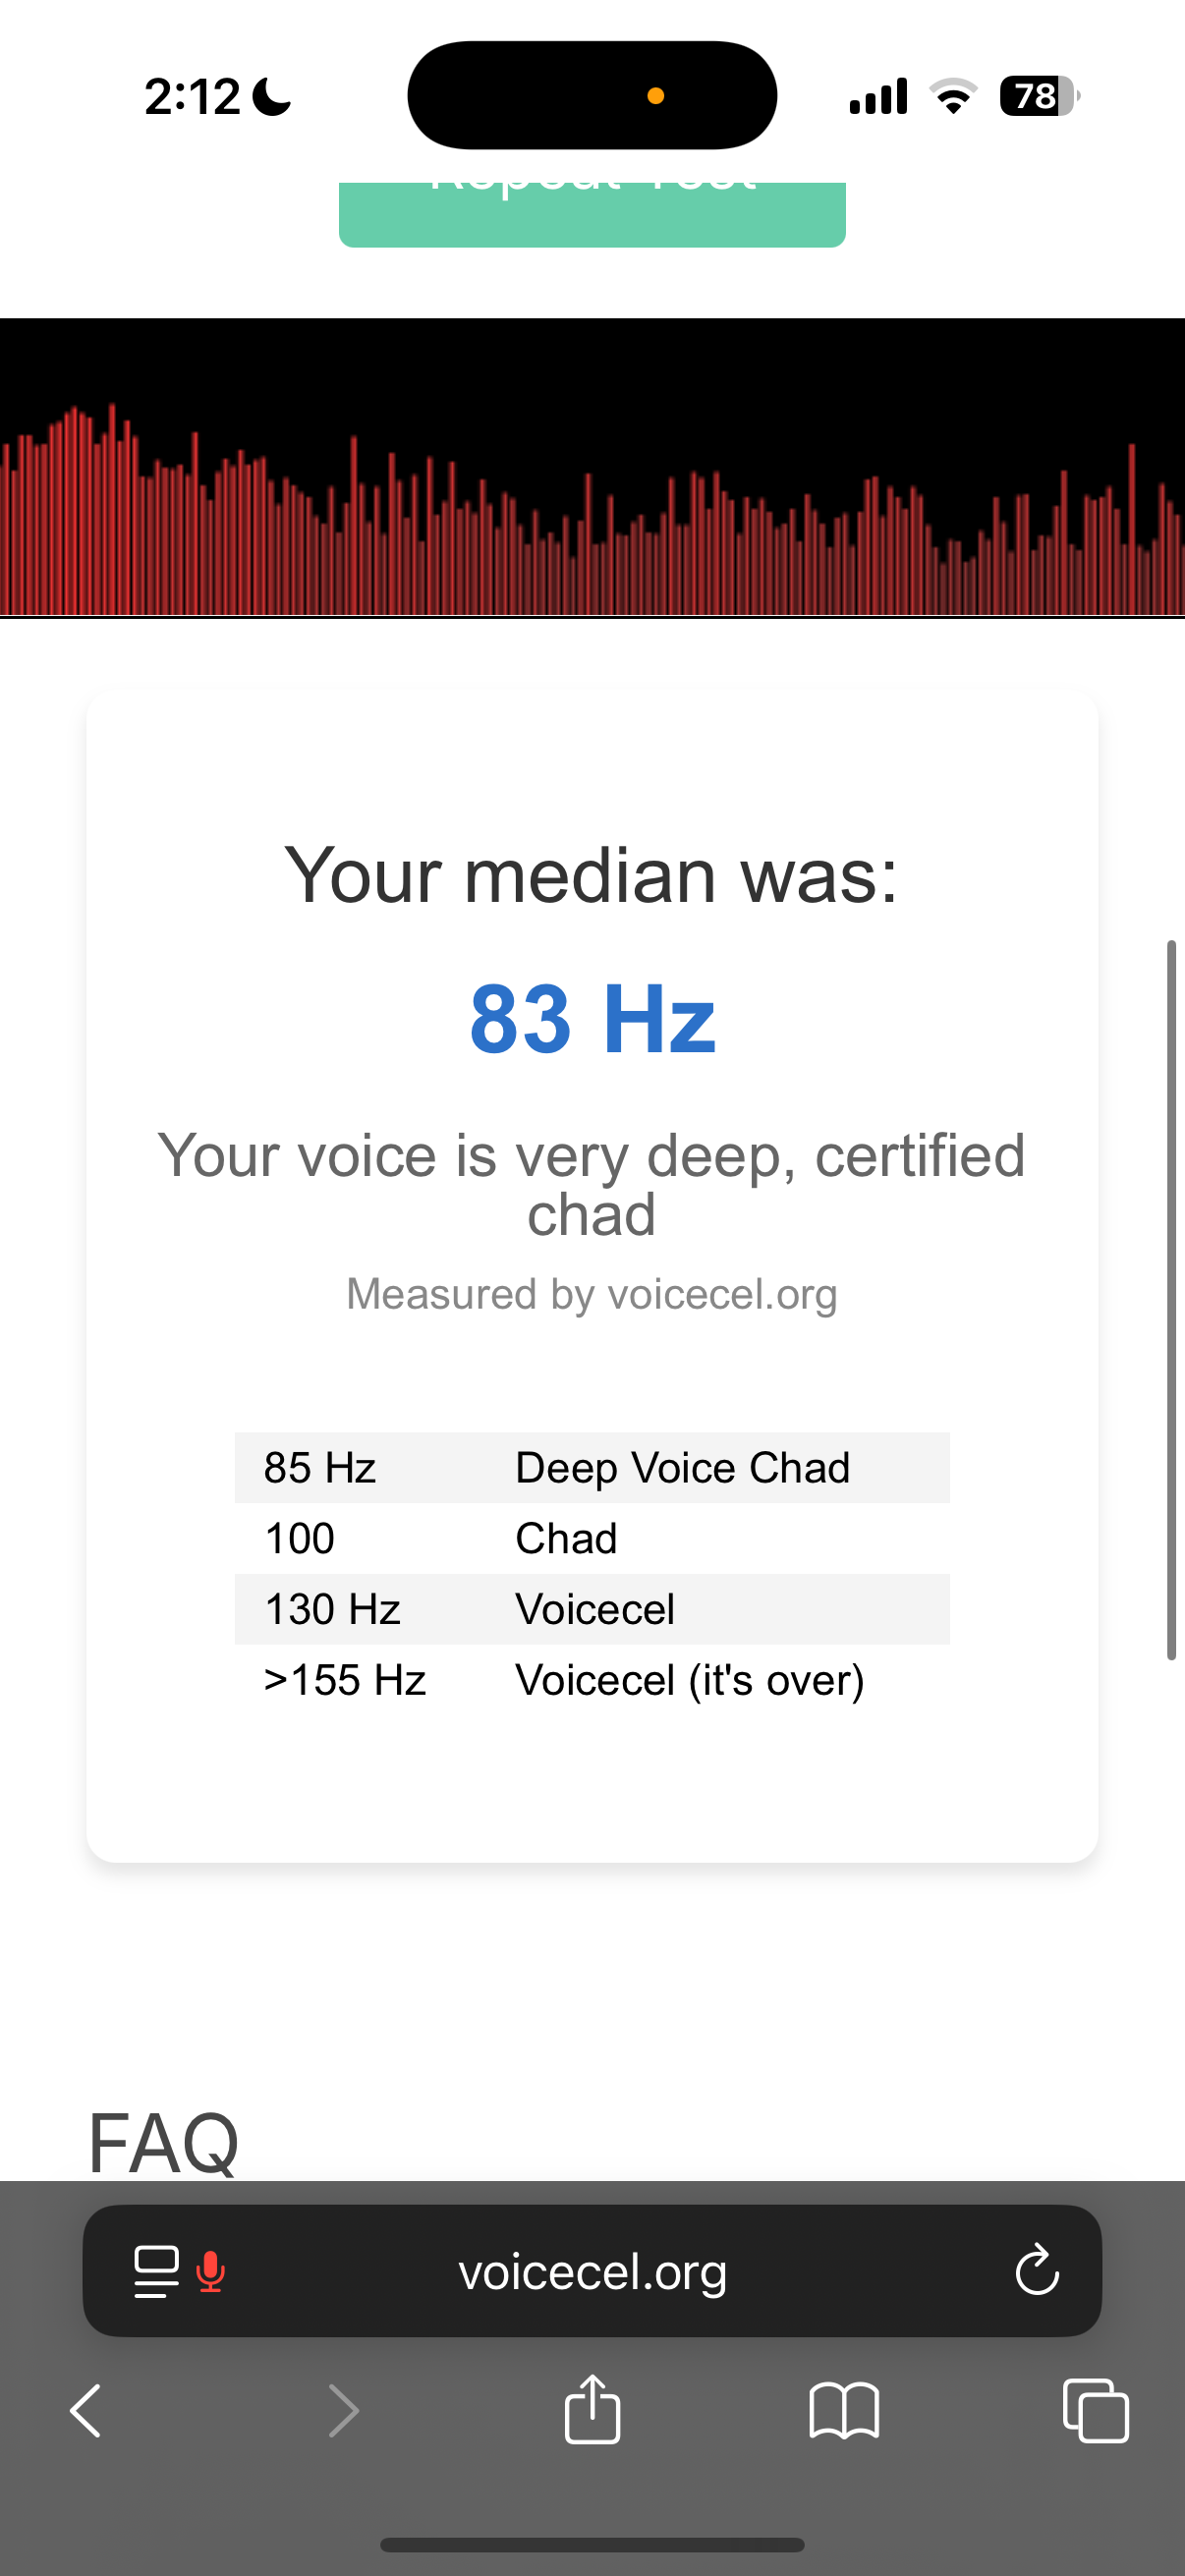The width and height of the screenshot is (1185, 2576).
Task: Tap the Safari forward arrow
Action: coord(343,2411)
